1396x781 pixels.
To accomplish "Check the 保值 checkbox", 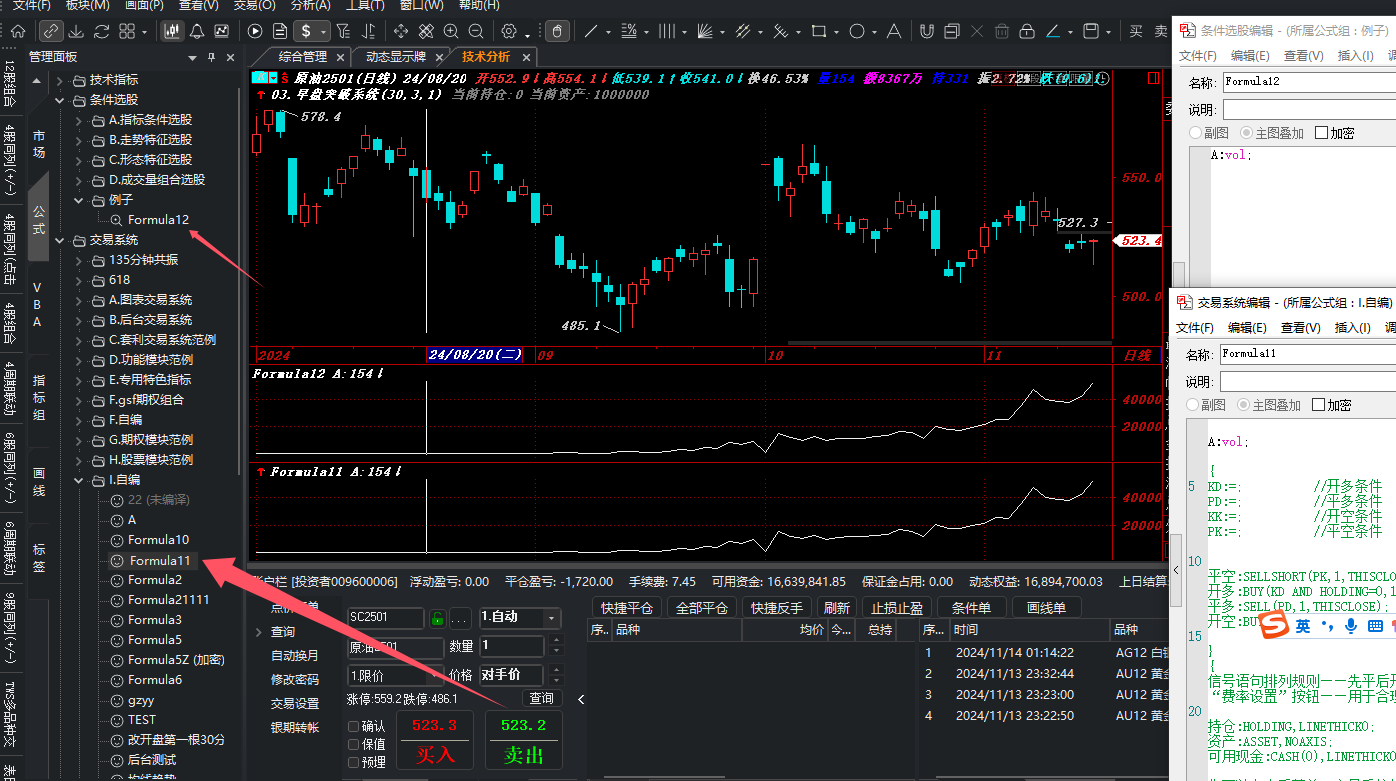I will click(353, 744).
